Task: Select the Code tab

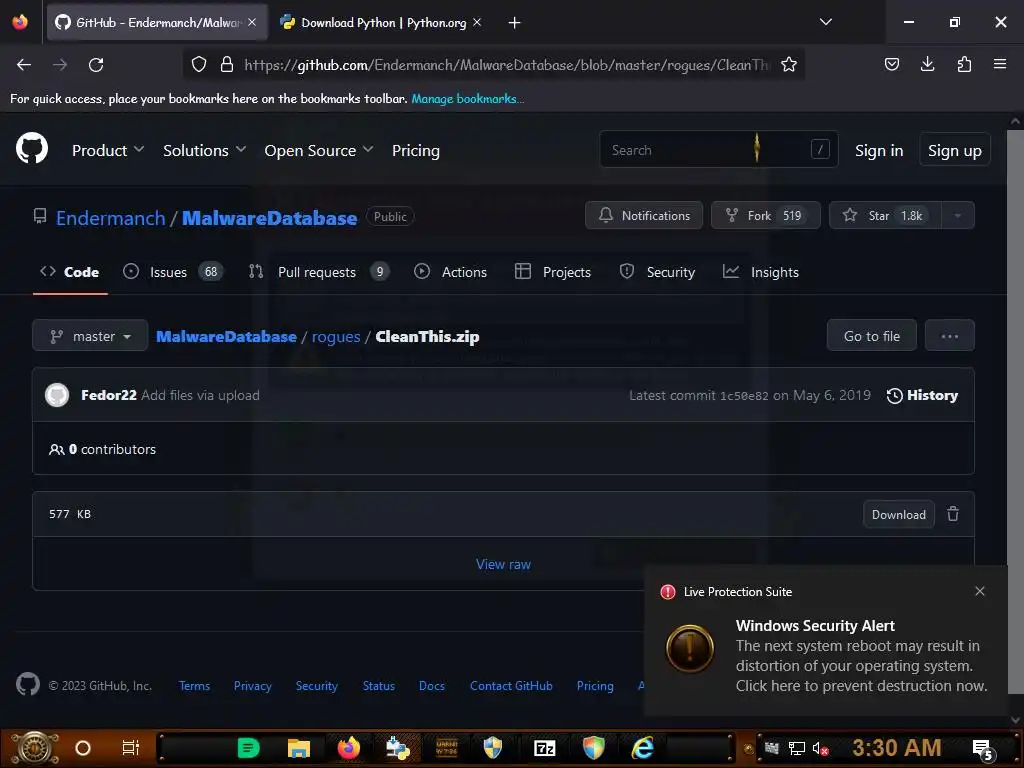Action: click(x=70, y=272)
